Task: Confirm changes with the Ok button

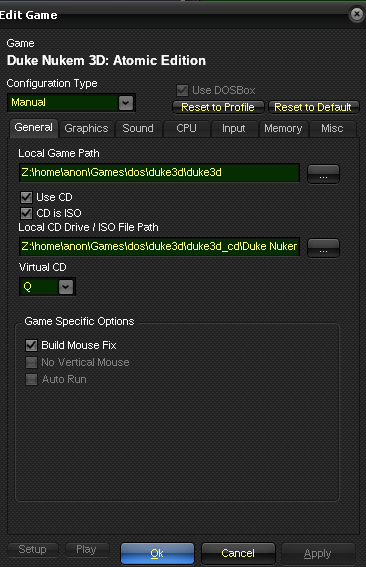Action: pos(157,553)
